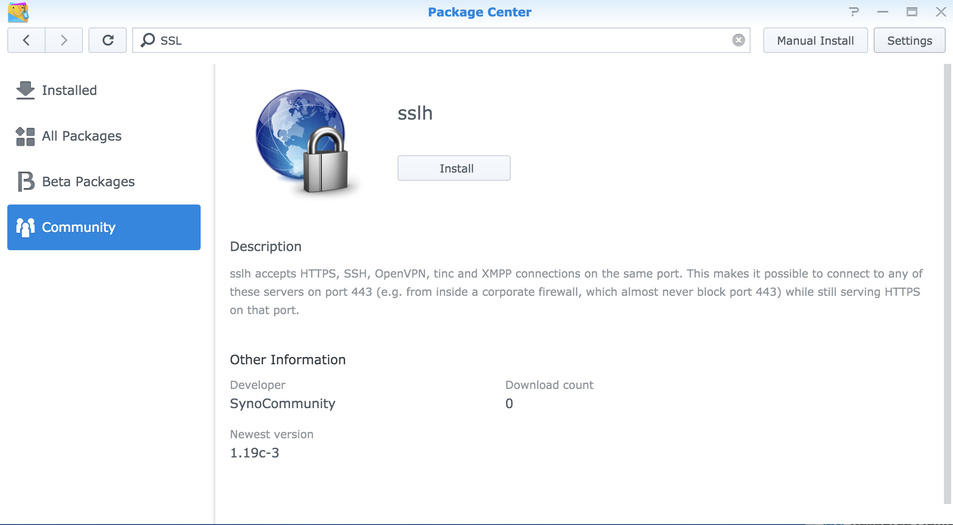Click the Newest version label
This screenshot has height=525, width=953.
click(x=272, y=434)
